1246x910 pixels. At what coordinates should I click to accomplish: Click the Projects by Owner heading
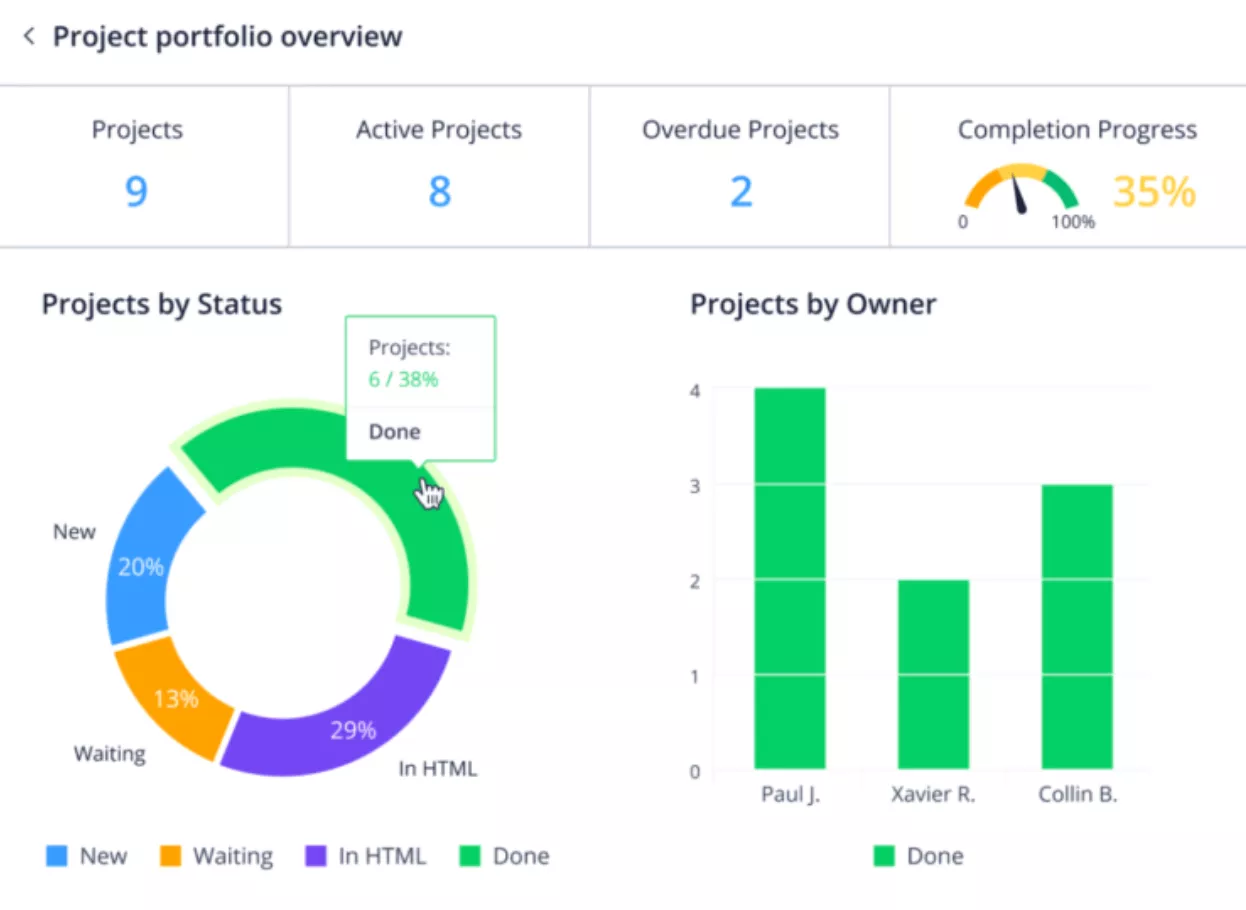[x=813, y=304]
